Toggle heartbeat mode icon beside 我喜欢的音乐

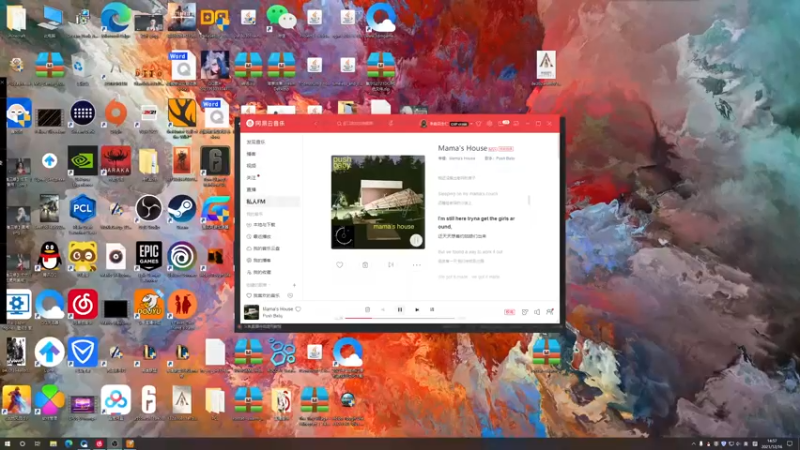coord(290,295)
